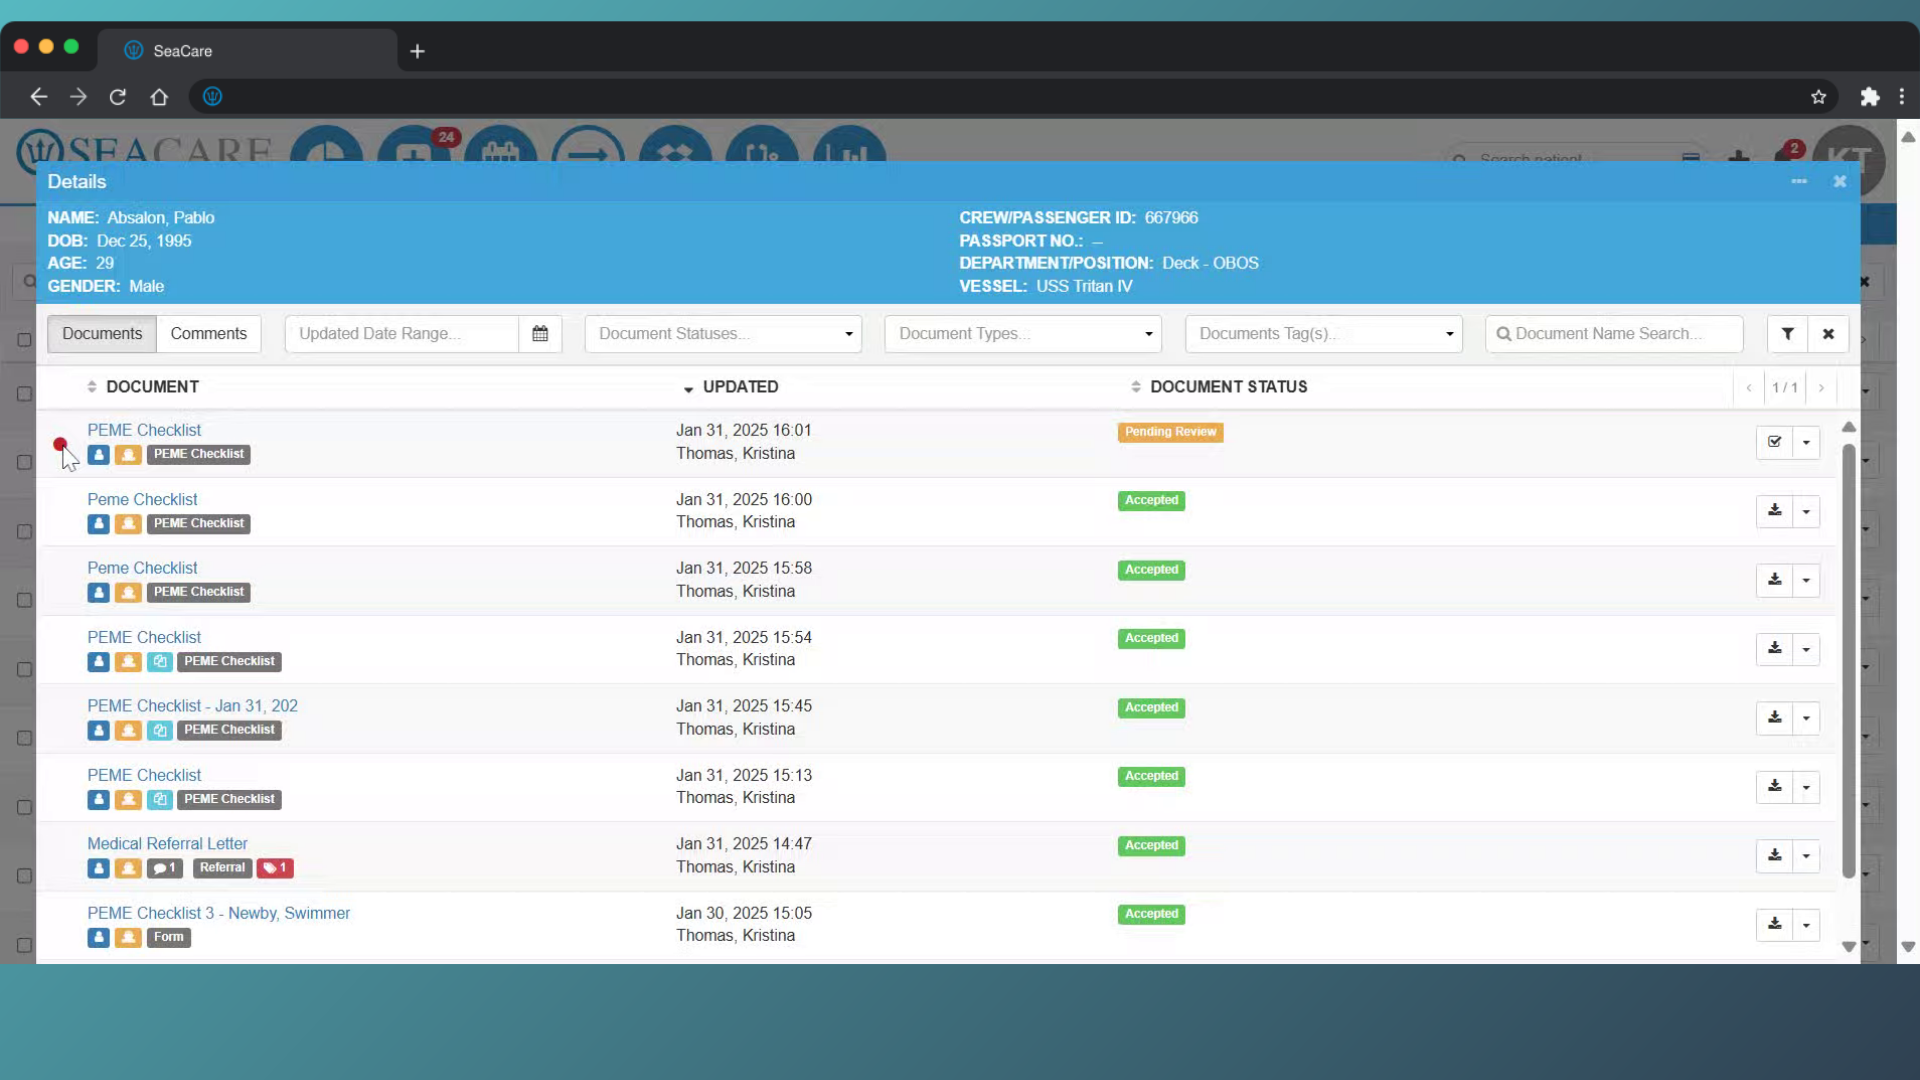The width and height of the screenshot is (1920, 1080).
Task: Go to next page of documents
Action: click(x=1821, y=388)
